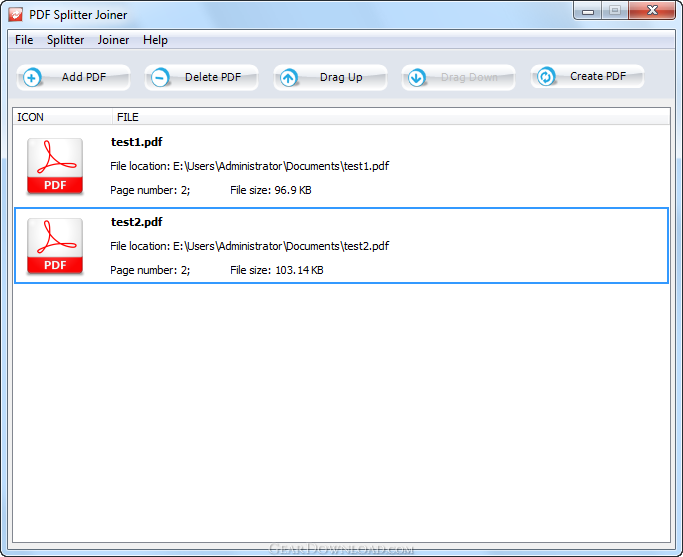This screenshot has height=557, width=683.
Task: Click the FILE column header
Action: 391,117
